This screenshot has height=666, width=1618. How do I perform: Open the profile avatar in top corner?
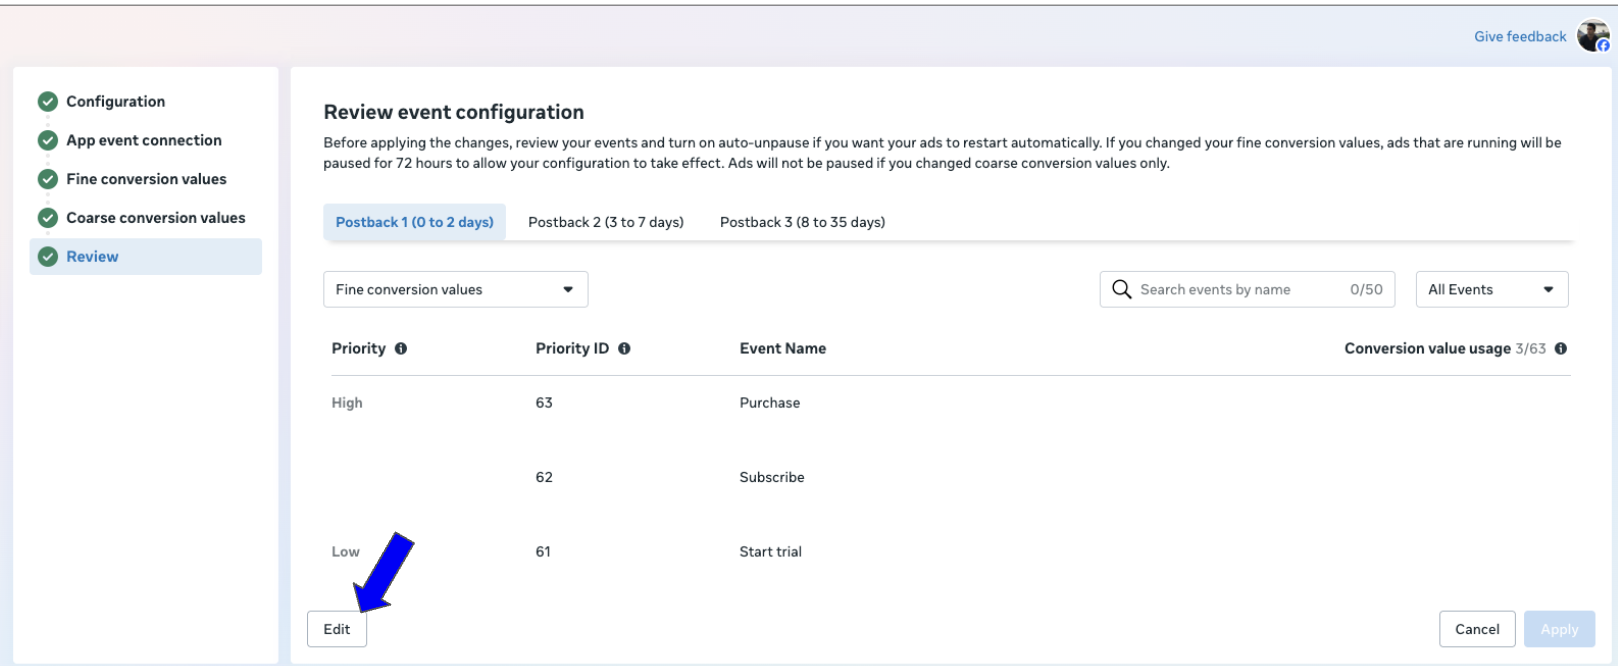[x=1592, y=36]
